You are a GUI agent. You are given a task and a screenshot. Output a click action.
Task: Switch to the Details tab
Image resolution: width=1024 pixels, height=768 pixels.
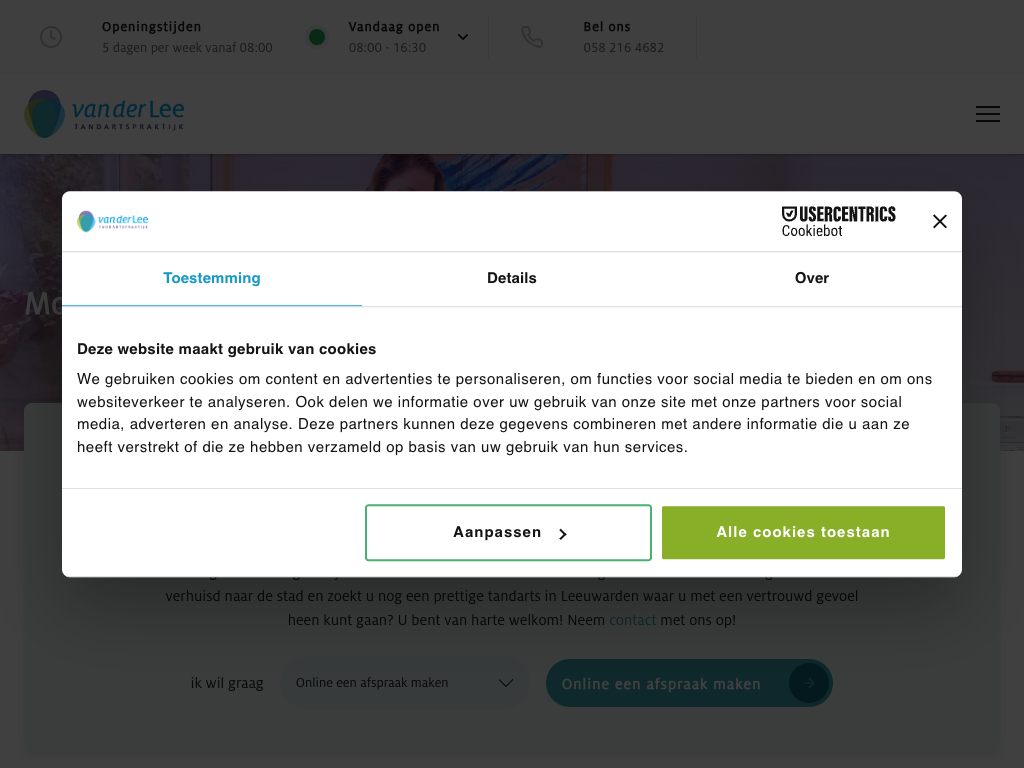(x=512, y=278)
